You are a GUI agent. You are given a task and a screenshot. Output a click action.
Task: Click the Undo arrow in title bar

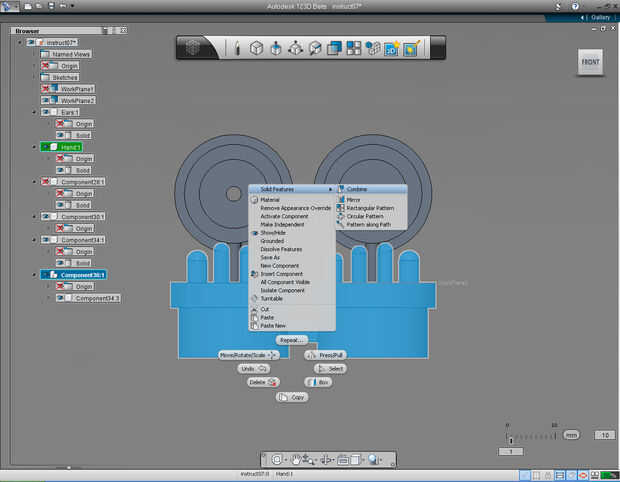(x=63, y=6)
